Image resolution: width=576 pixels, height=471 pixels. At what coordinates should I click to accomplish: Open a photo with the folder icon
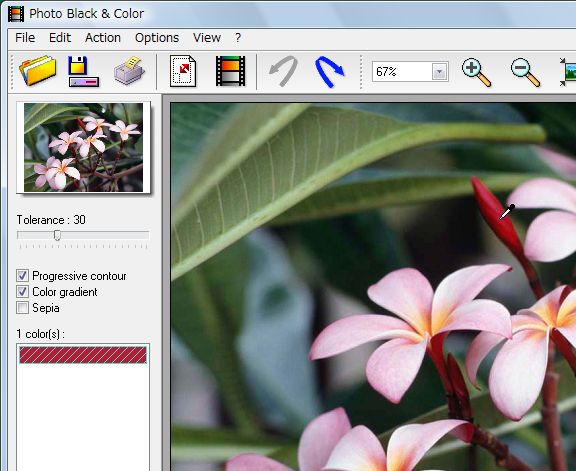point(37,71)
